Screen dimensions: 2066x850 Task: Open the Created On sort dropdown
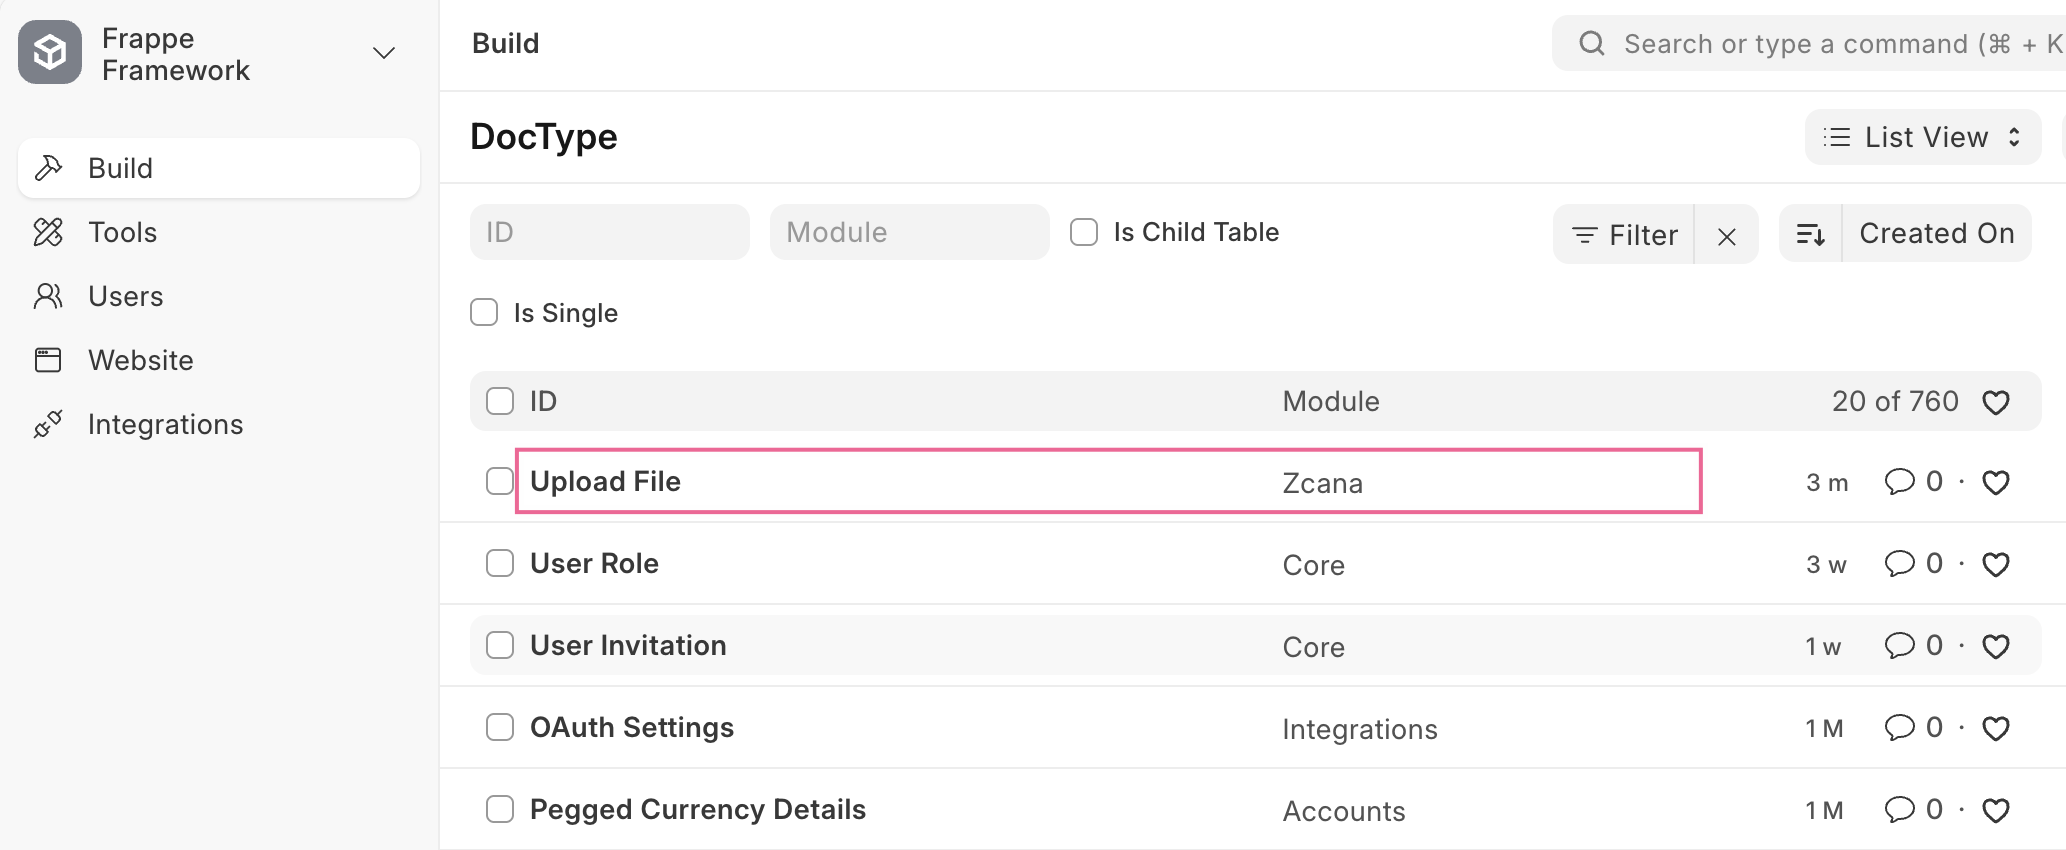1936,234
